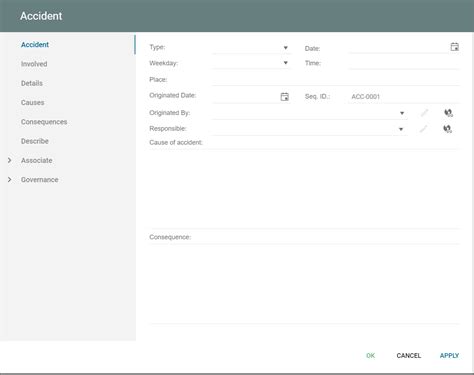
Task: Open the Originated By dropdown
Action: pyautogui.click(x=402, y=113)
